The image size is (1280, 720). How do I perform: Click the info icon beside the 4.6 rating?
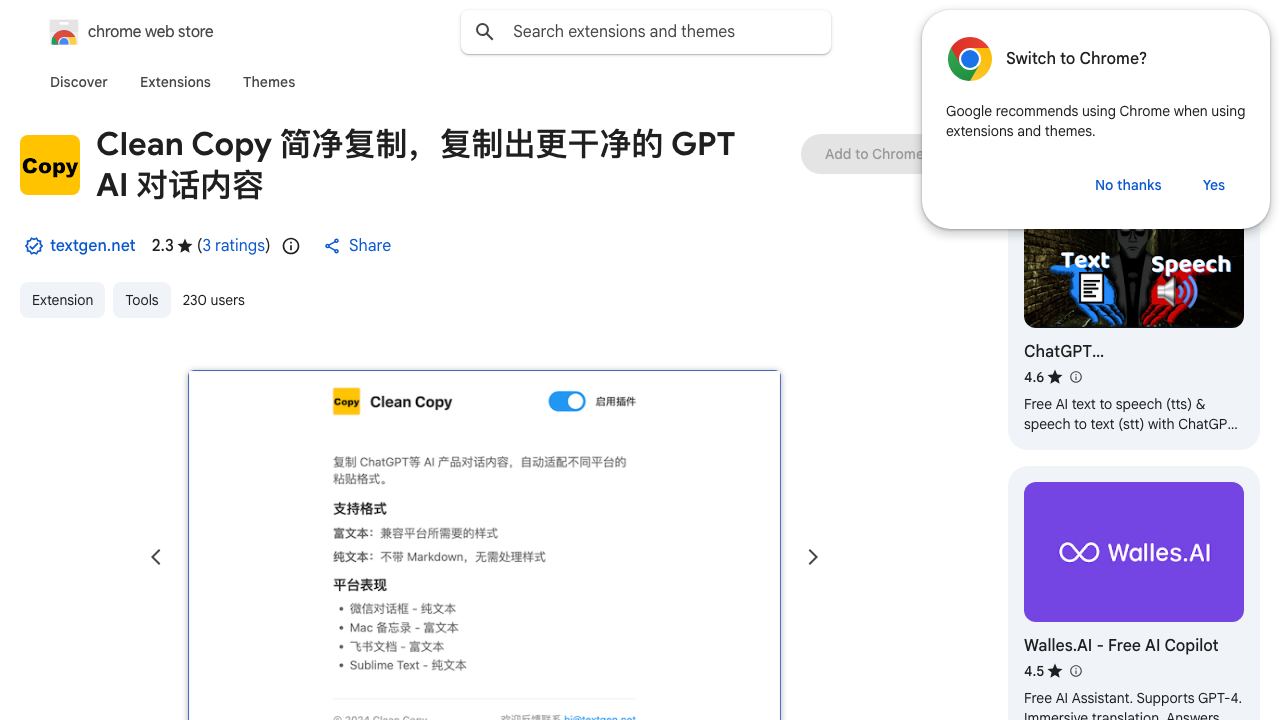point(1076,377)
